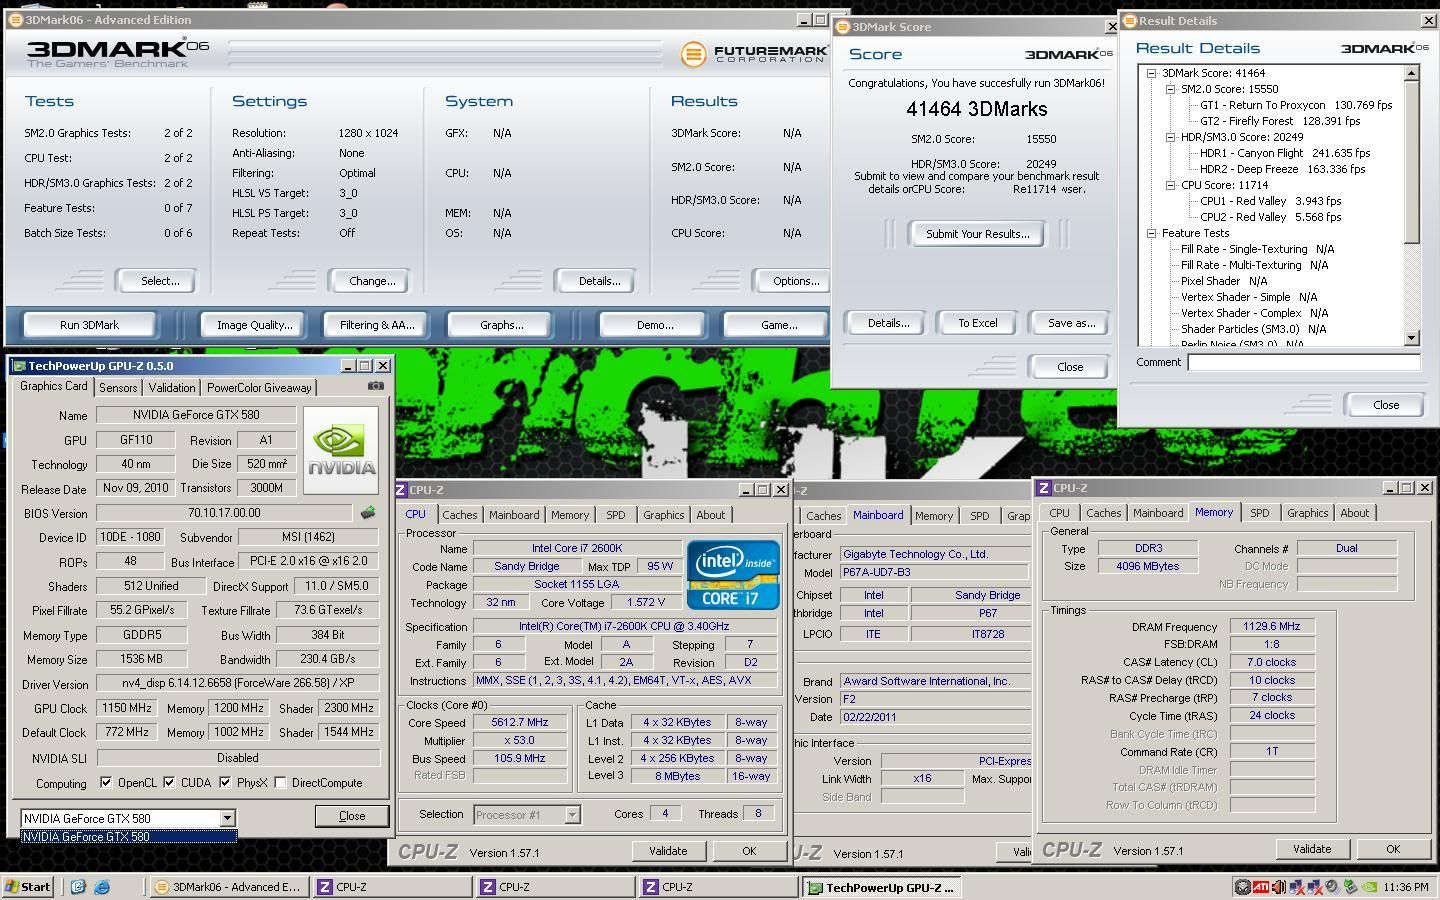Click the DRAM Frequency value 1129.6 MHz
Image resolution: width=1440 pixels, height=900 pixels.
pyautogui.click(x=1271, y=627)
